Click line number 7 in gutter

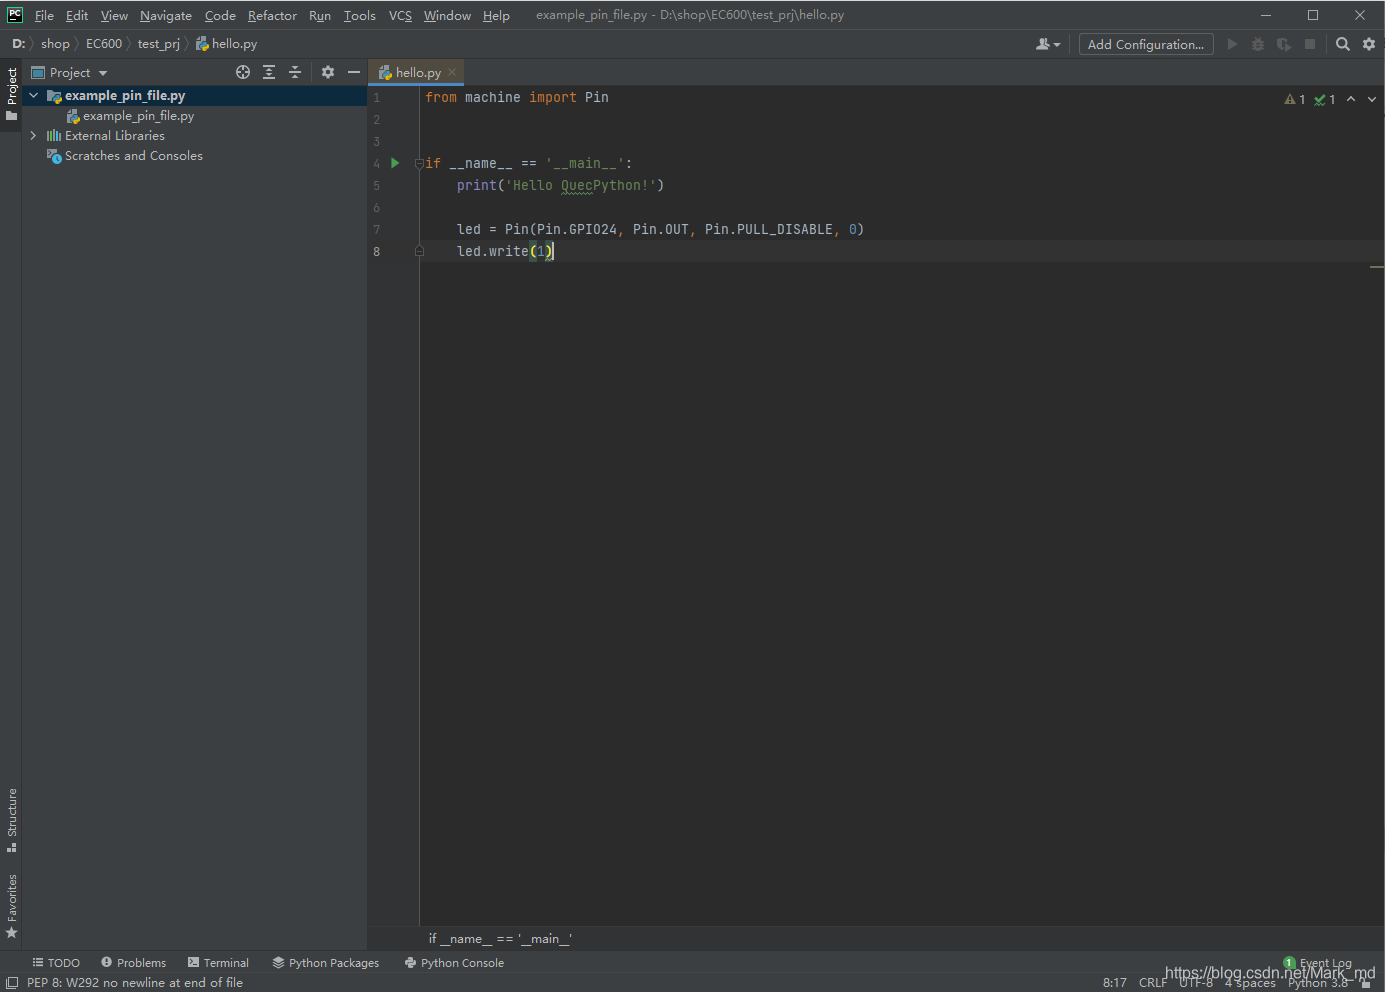click(x=377, y=229)
